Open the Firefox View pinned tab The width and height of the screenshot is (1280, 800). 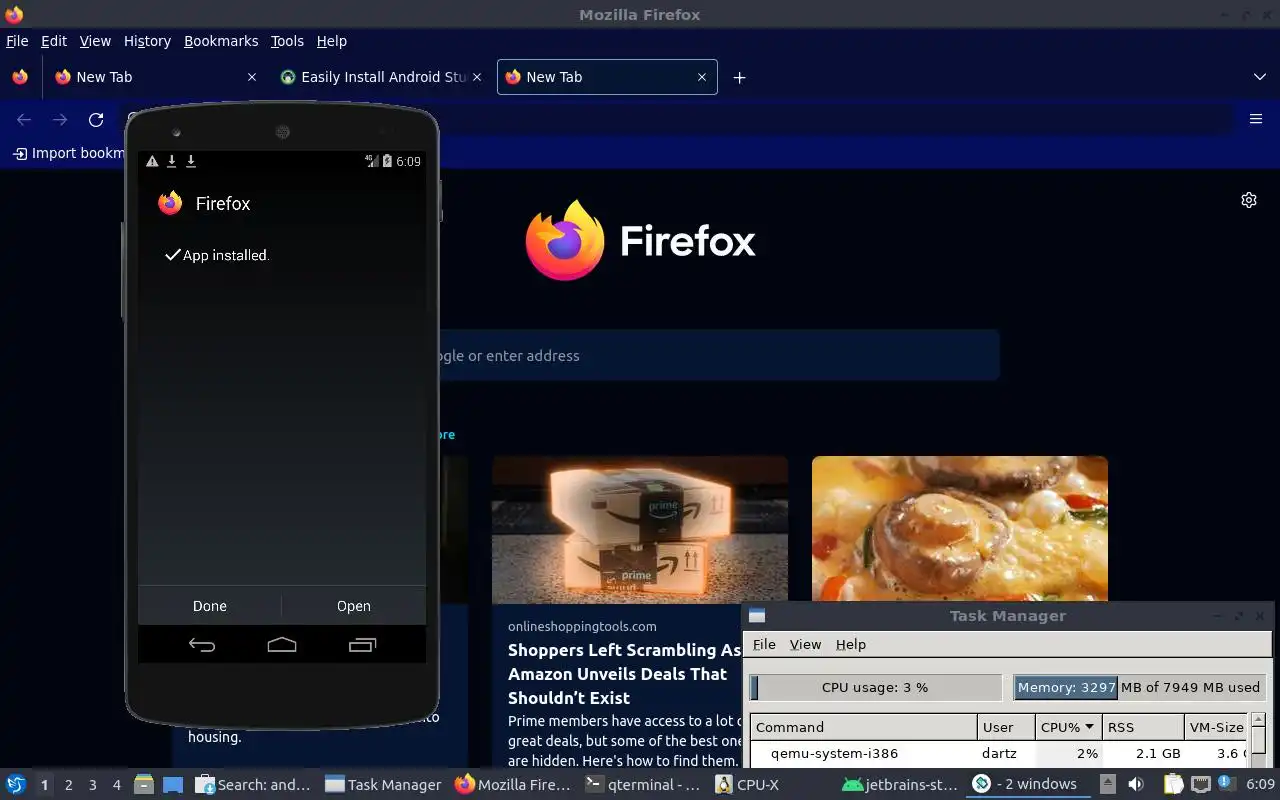(20, 77)
